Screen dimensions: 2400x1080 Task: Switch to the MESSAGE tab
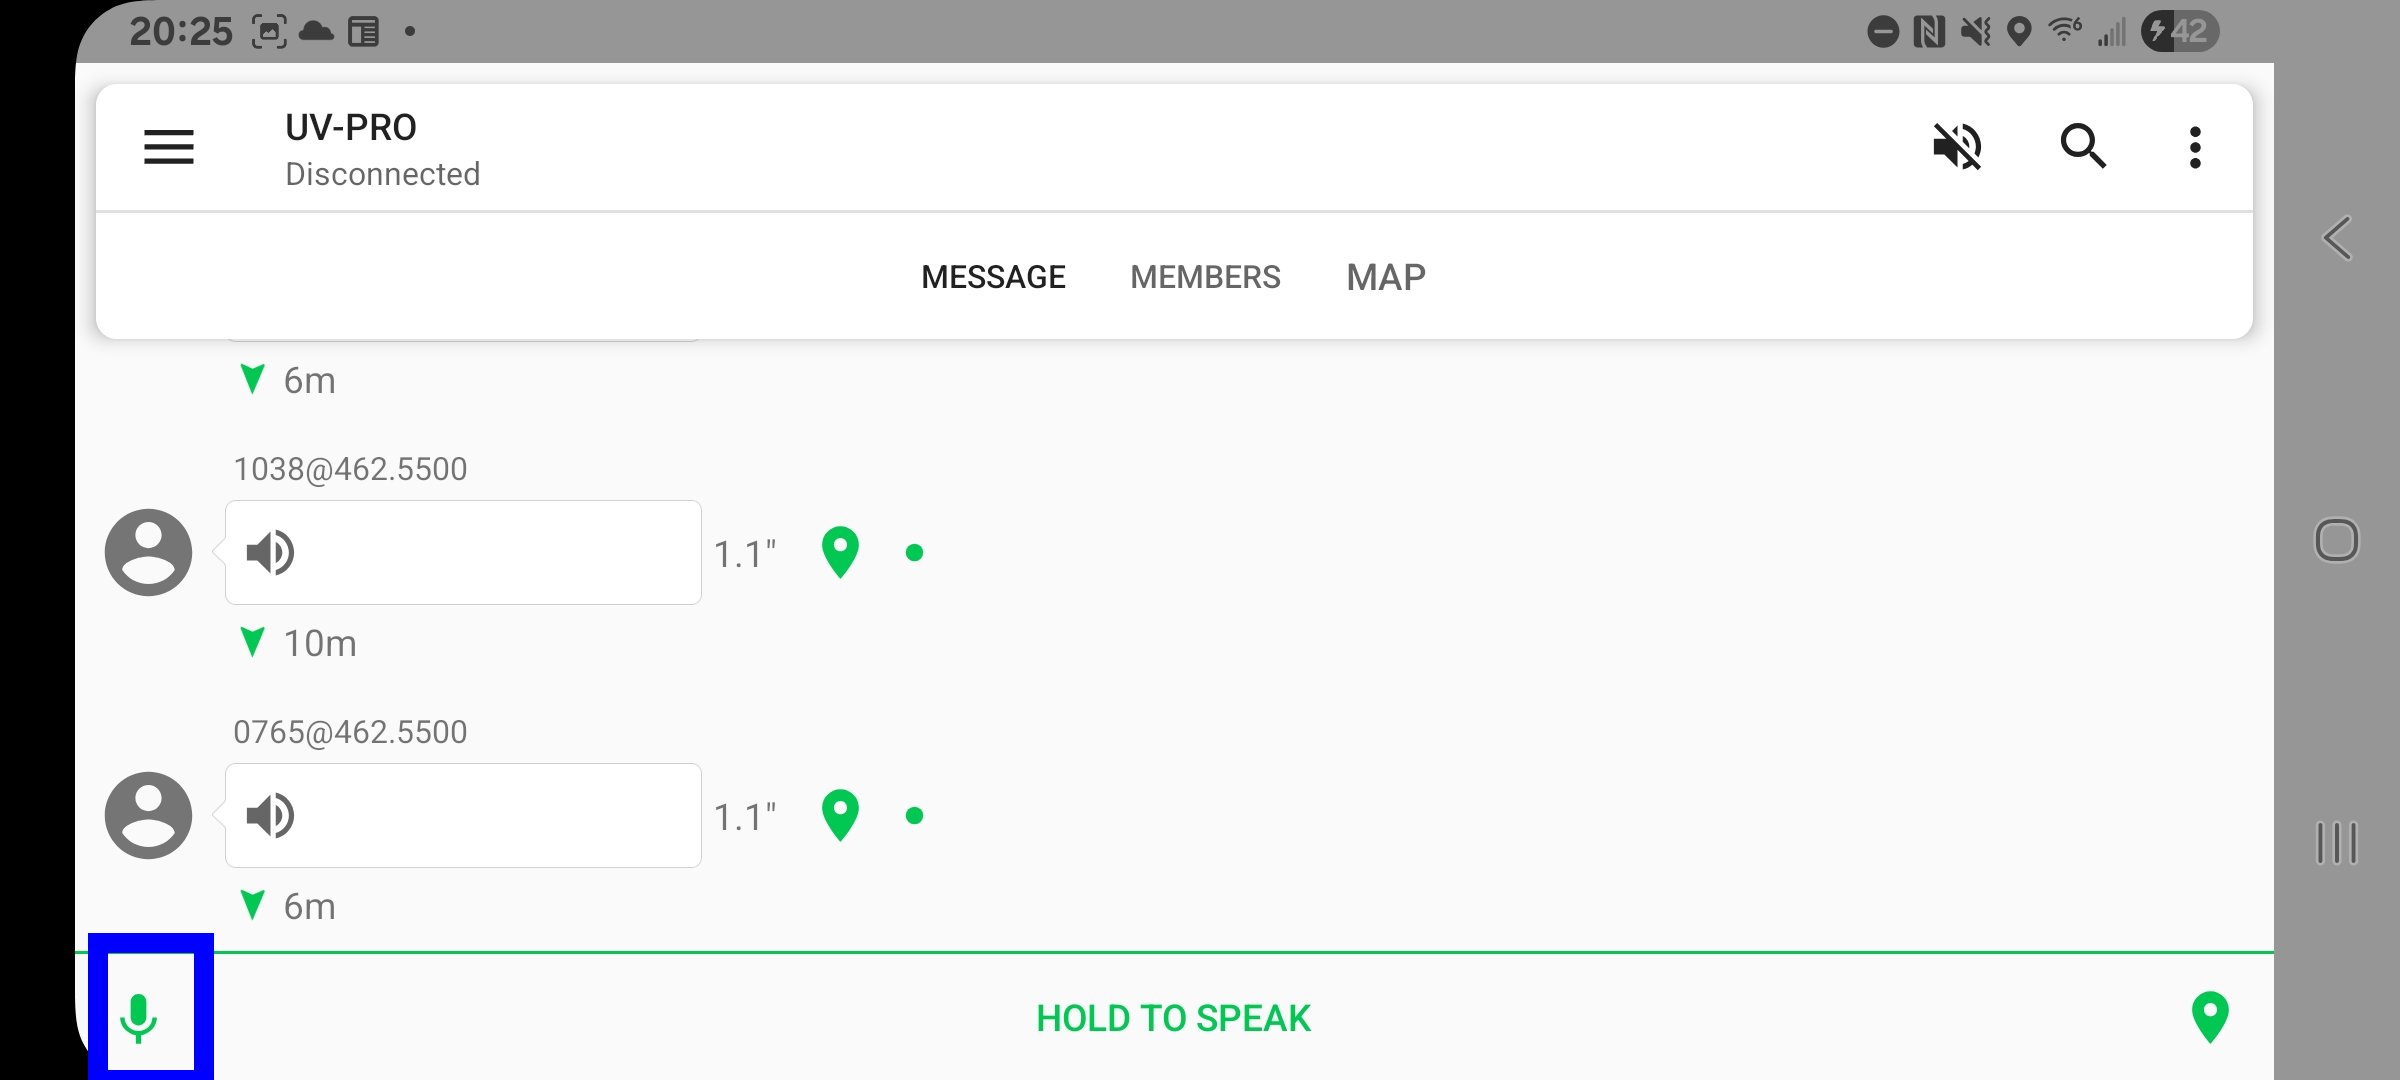click(993, 277)
